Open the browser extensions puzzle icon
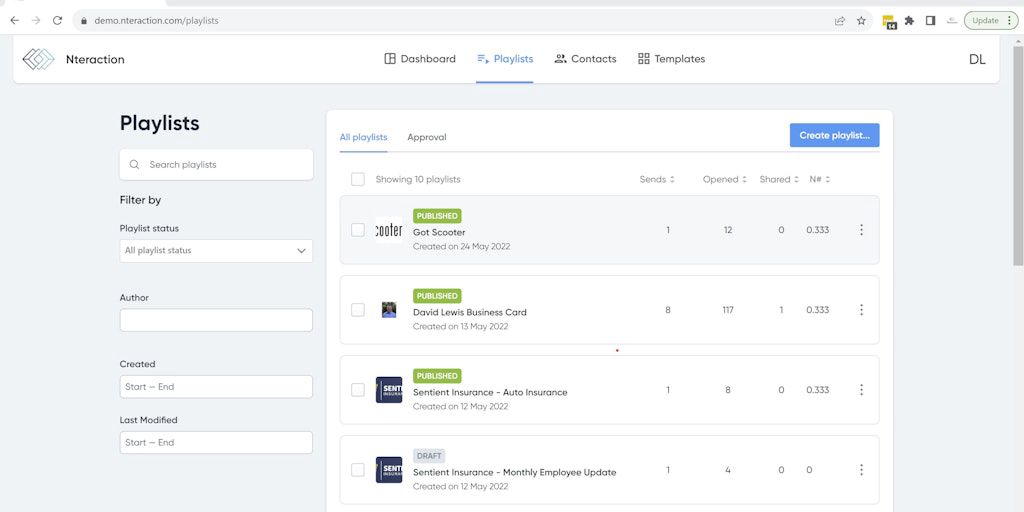The height and width of the screenshot is (512, 1024). coord(909,20)
